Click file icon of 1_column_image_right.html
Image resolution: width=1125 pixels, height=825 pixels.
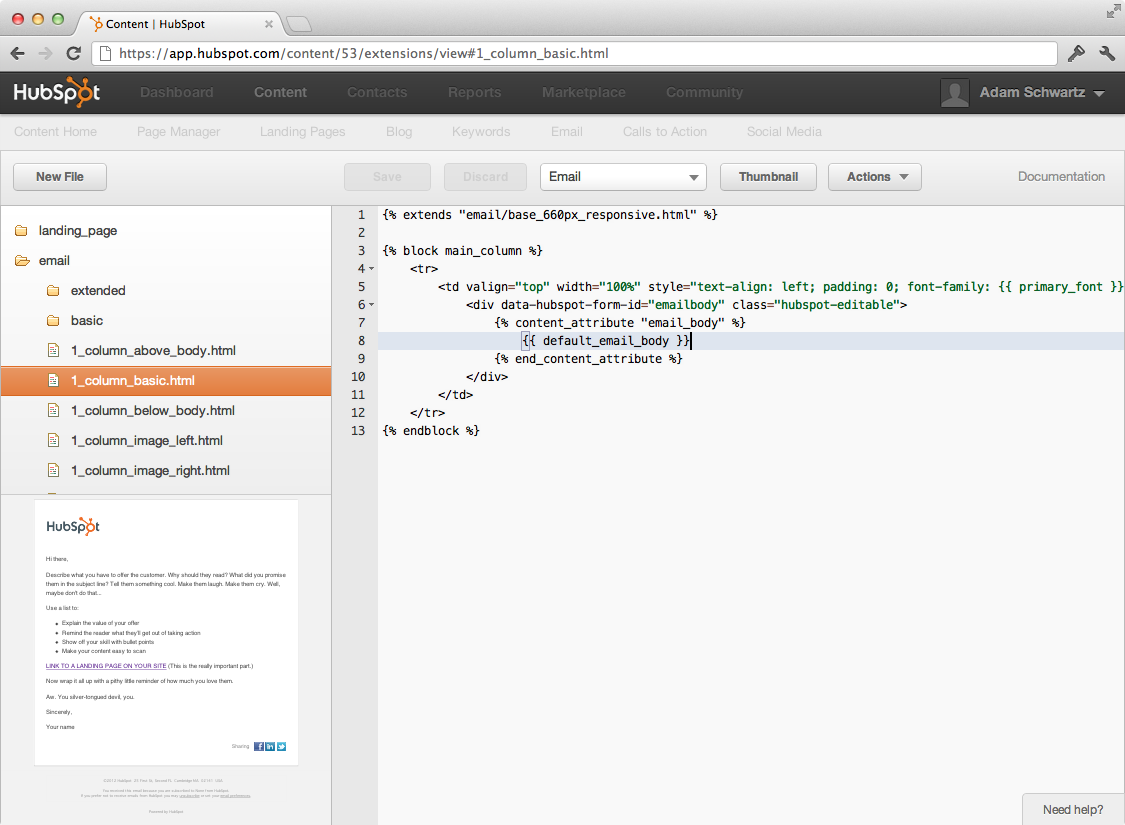53,471
